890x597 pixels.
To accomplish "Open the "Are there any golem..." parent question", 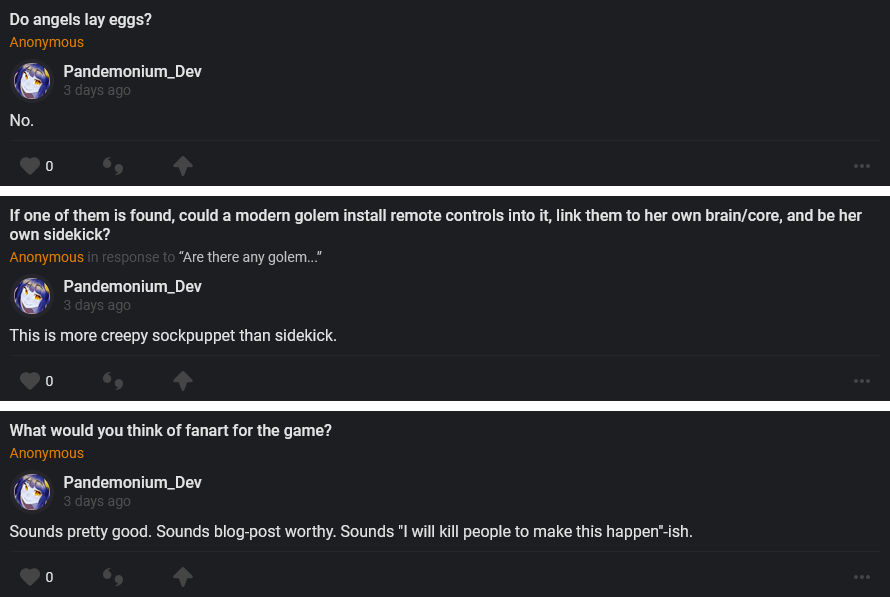I will [250, 257].
